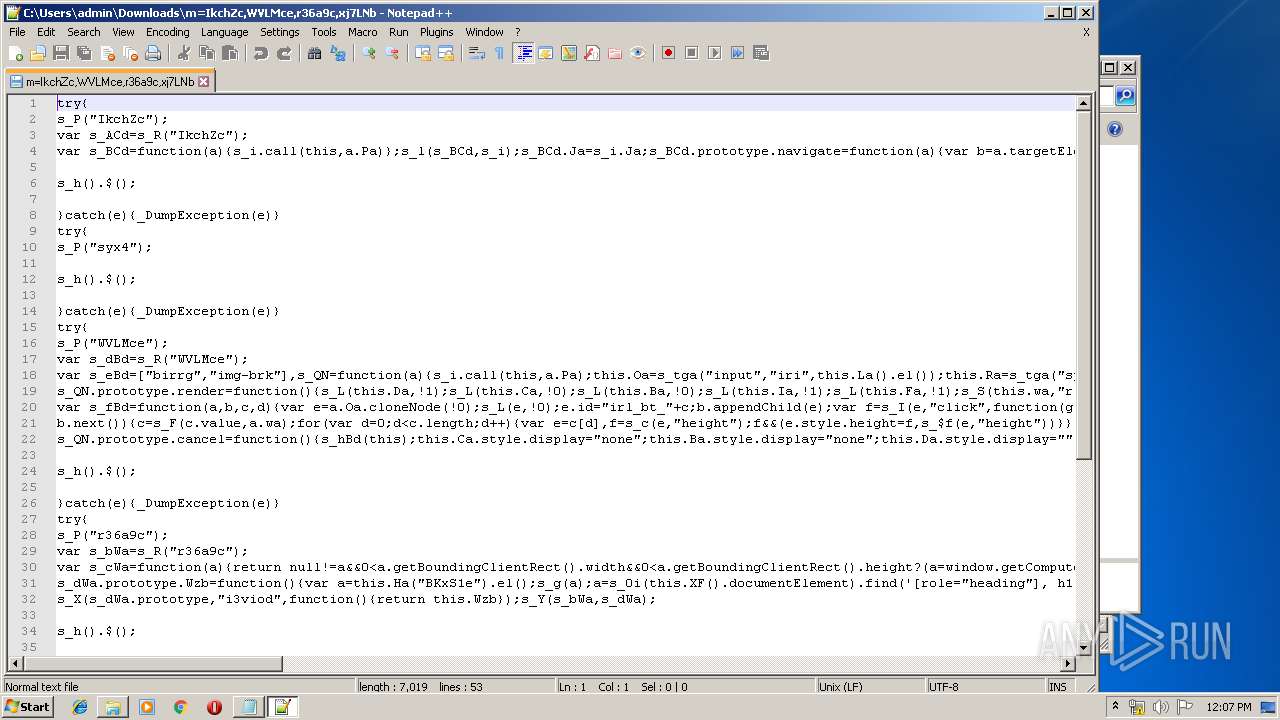Screen dimensions: 1280x720
Task: Close the document tab with its red X
Action: tap(203, 82)
